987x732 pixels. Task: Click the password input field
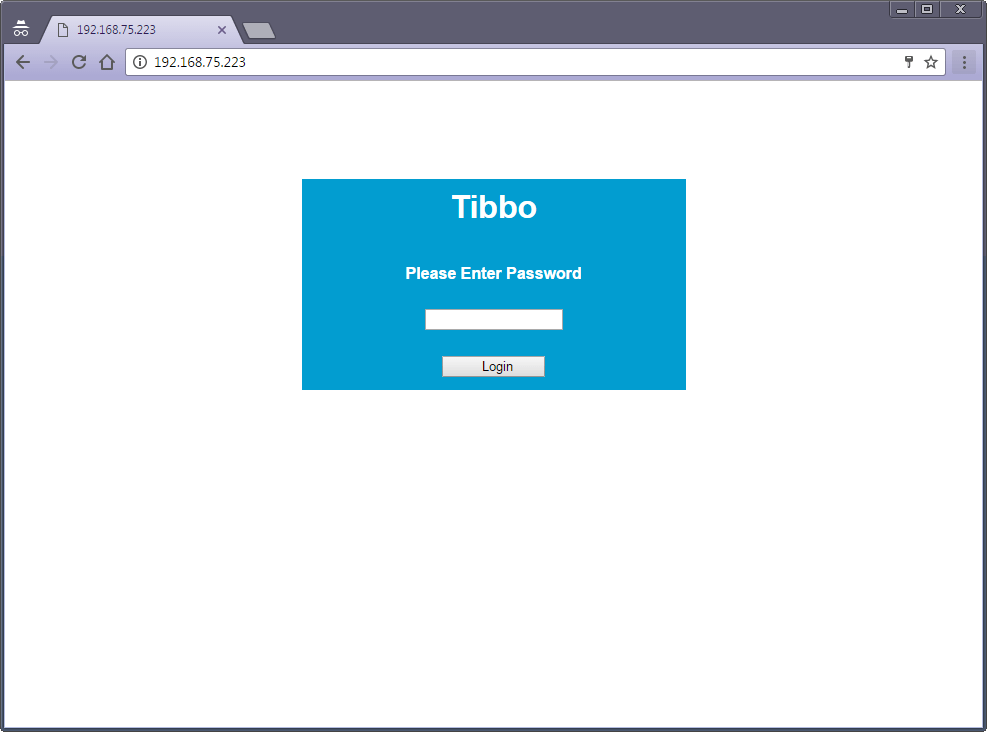click(x=493, y=318)
